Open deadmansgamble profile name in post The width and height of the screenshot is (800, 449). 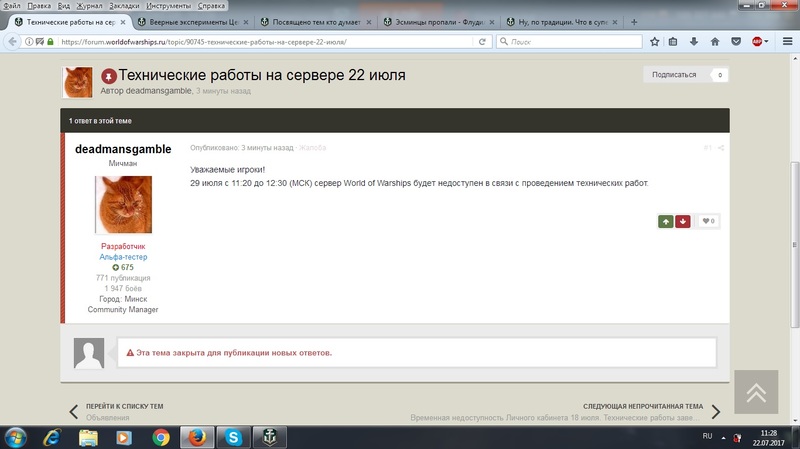click(x=123, y=149)
